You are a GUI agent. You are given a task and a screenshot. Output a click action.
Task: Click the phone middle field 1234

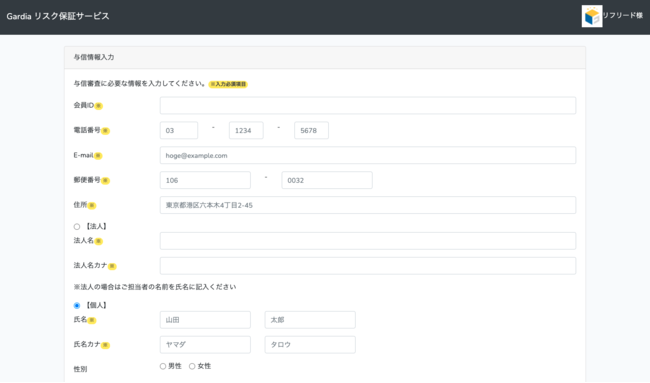246,131
